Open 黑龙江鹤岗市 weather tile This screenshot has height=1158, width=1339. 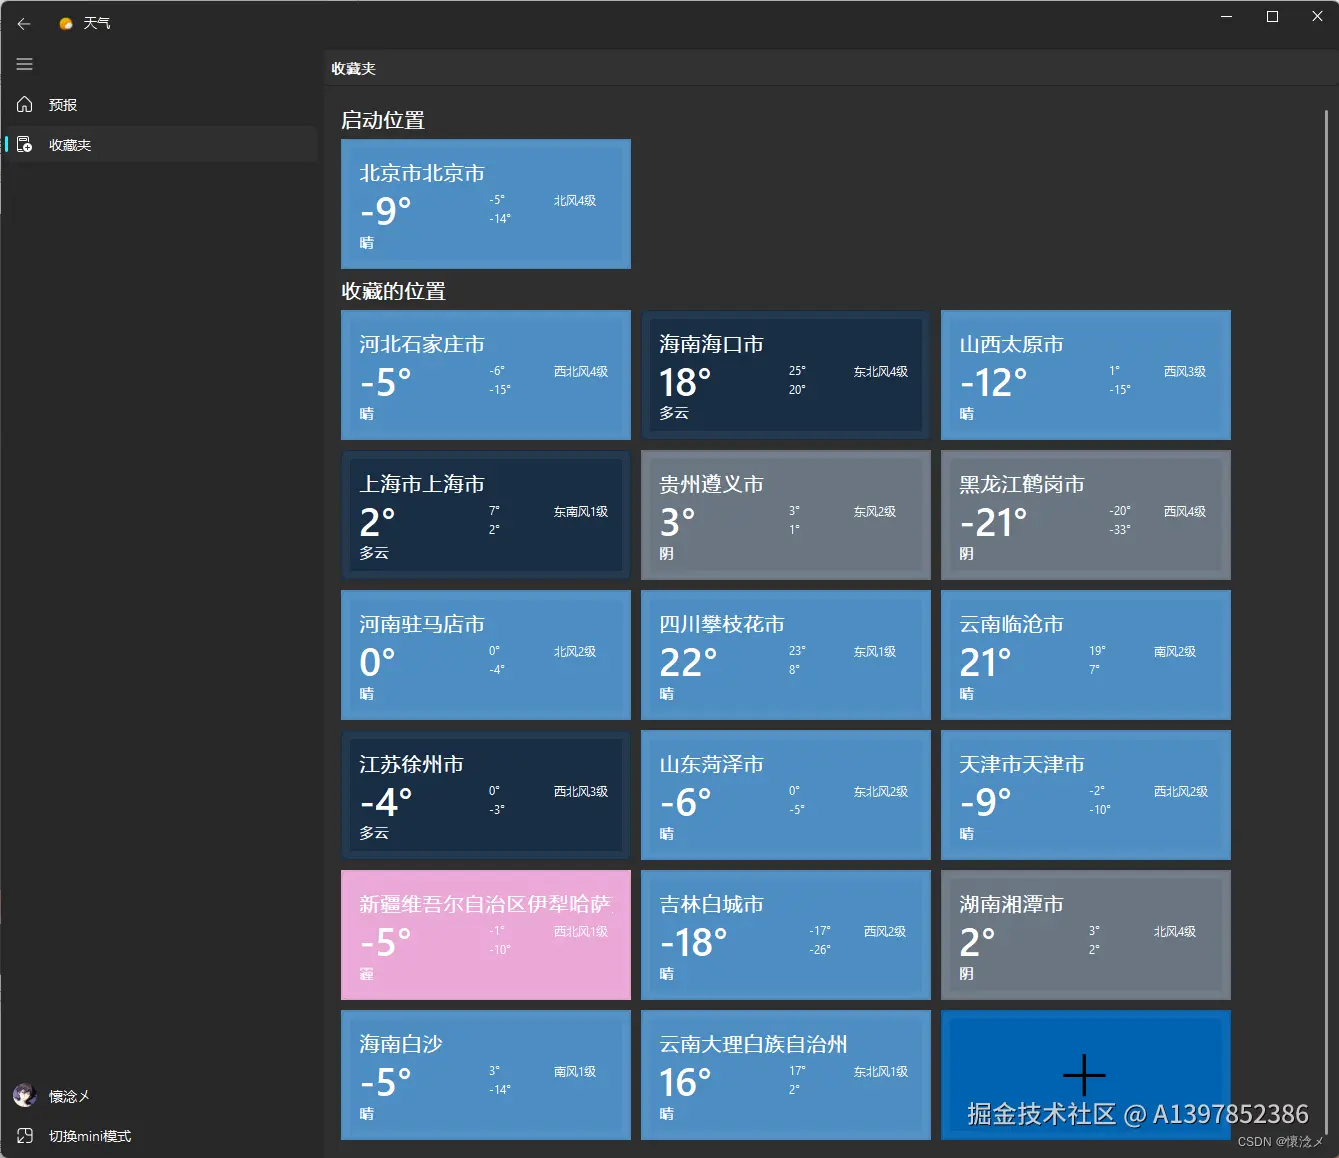click(x=1086, y=515)
